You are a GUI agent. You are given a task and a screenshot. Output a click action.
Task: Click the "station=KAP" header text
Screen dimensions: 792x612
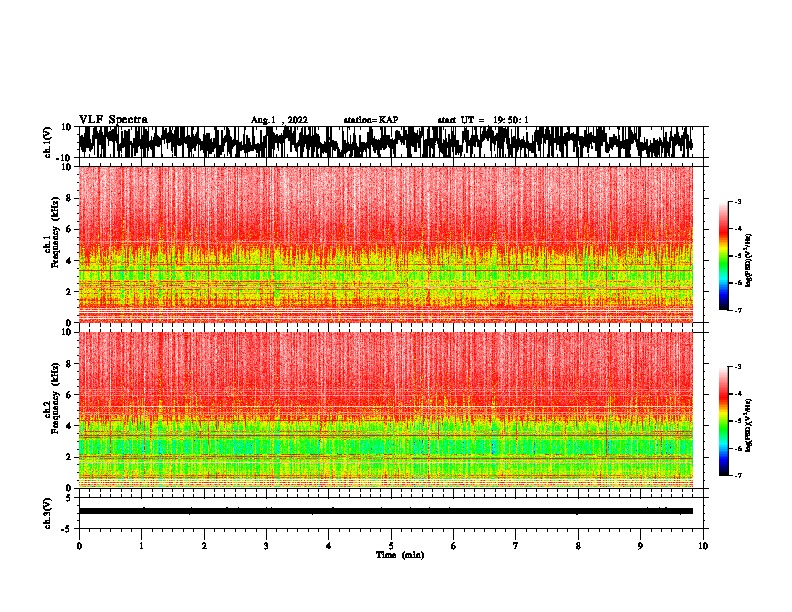pyautogui.click(x=371, y=120)
